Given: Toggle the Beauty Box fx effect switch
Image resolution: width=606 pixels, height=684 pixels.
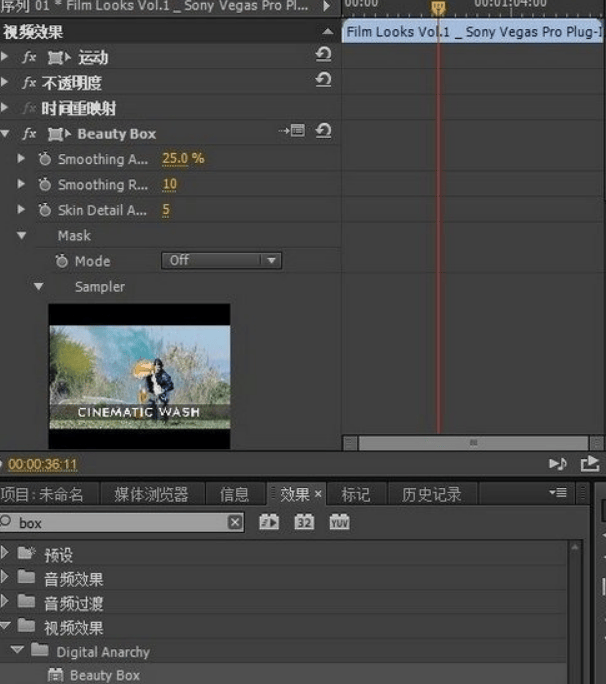Looking at the screenshot, I should click(x=30, y=134).
